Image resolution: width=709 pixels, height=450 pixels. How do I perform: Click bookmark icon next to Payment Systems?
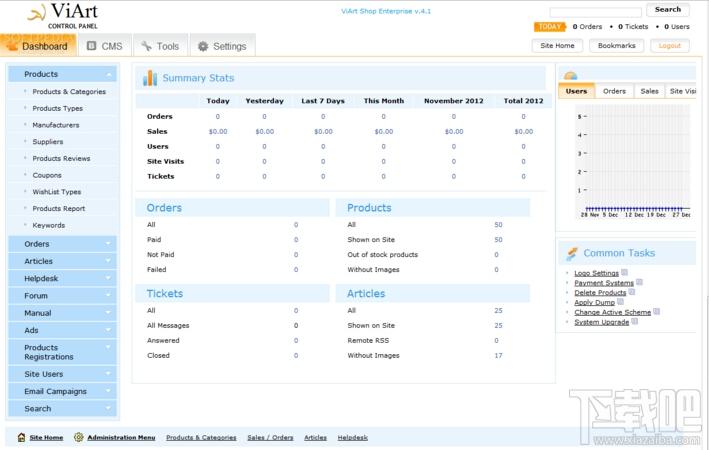(x=639, y=282)
